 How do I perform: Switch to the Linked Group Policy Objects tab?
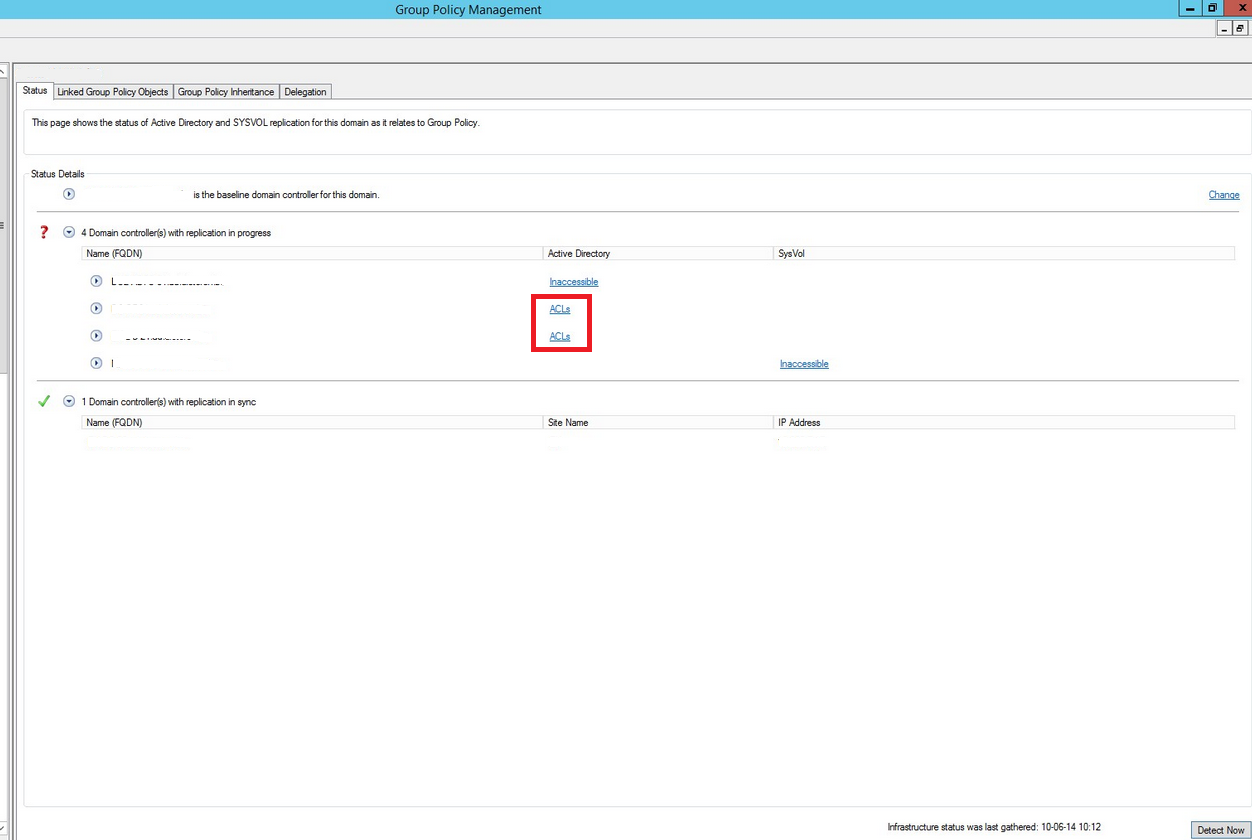pos(112,91)
